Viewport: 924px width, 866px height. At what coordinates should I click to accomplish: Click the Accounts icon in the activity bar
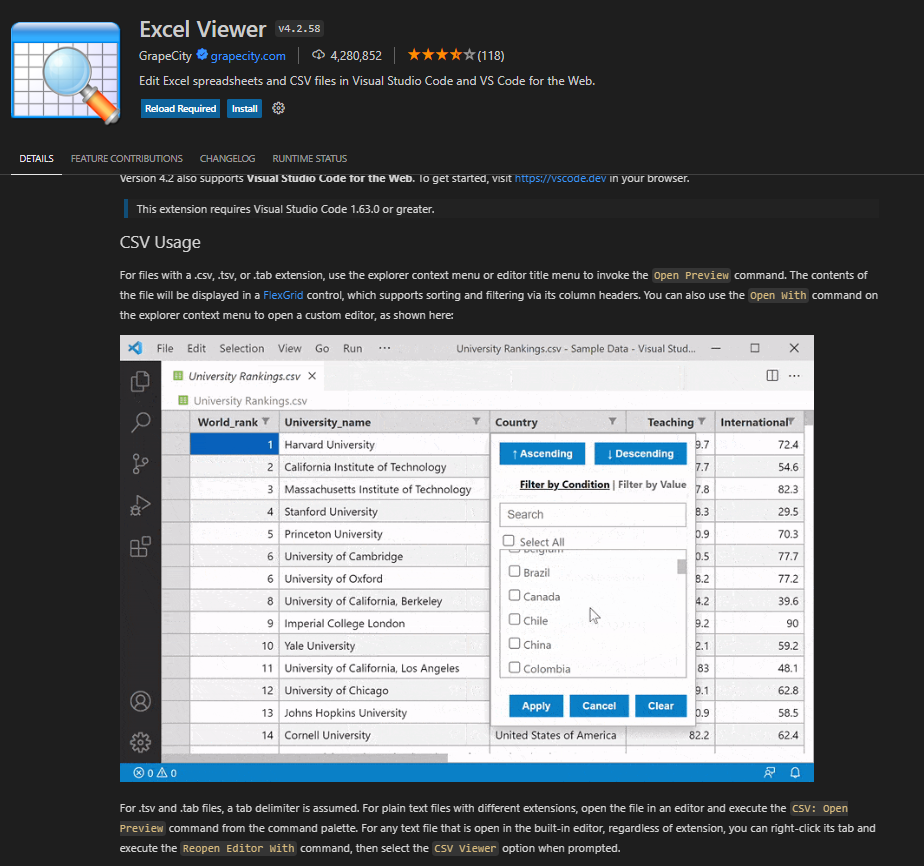point(140,701)
